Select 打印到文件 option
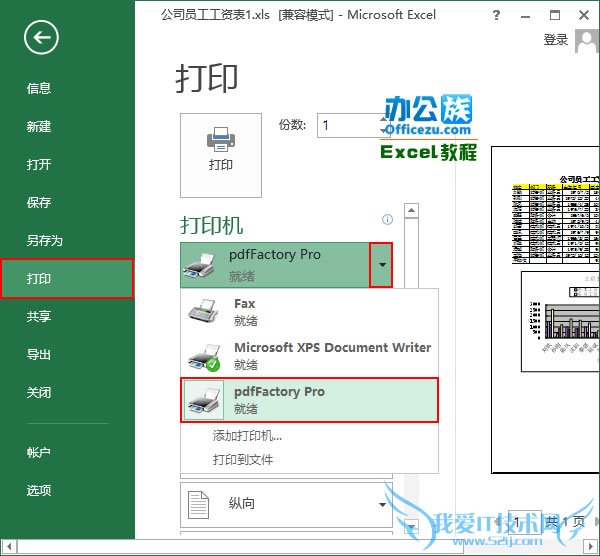 (x=243, y=459)
